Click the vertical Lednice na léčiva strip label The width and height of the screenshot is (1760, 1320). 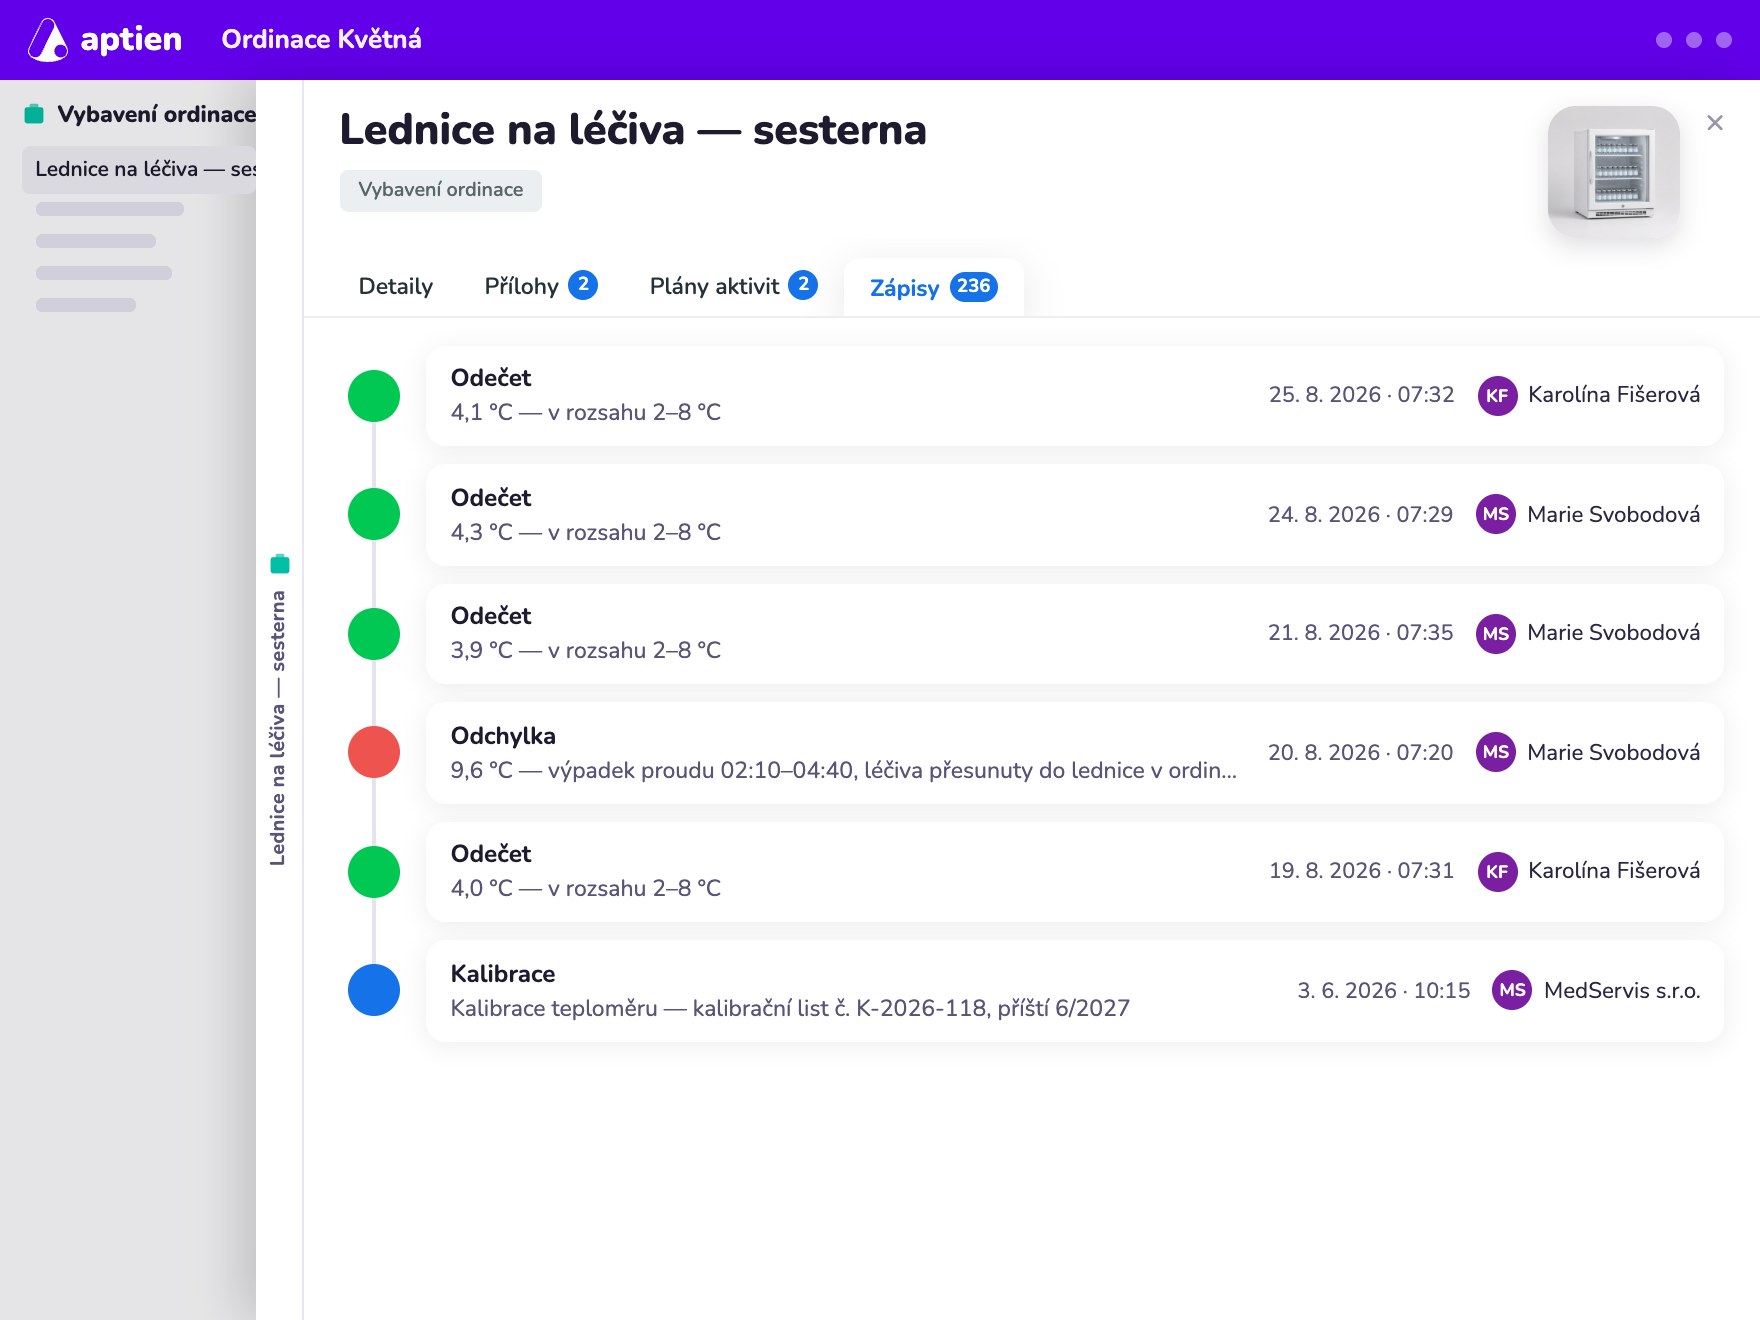point(278,728)
